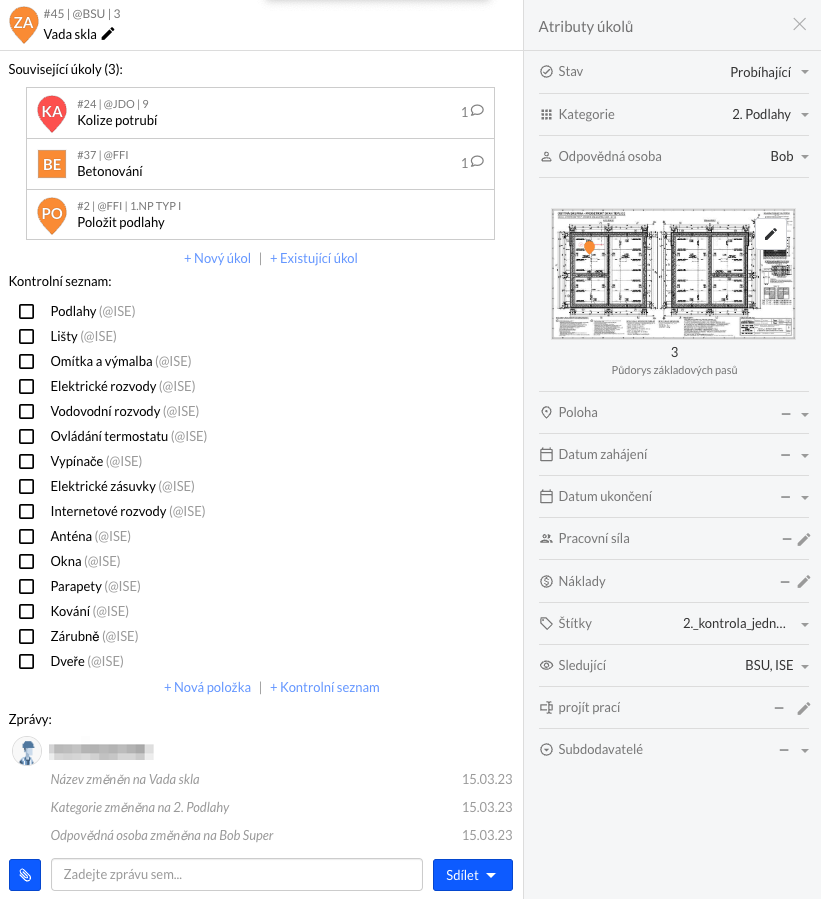Edit Náklady with pencil icon

[804, 581]
